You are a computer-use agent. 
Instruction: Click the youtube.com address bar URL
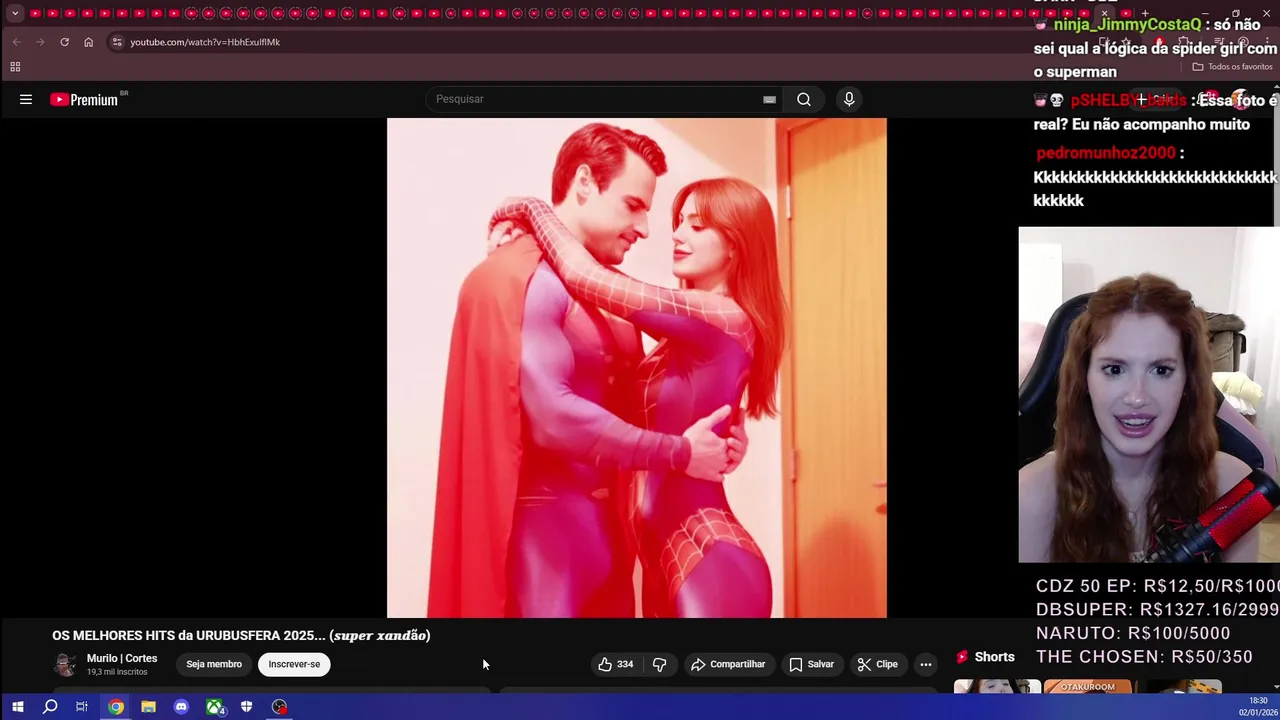(x=205, y=42)
